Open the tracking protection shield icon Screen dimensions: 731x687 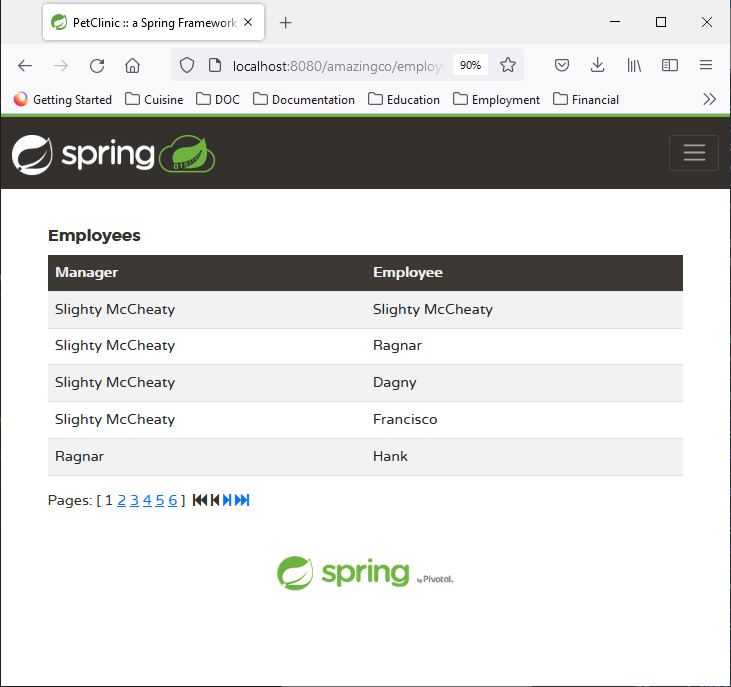(x=187, y=65)
